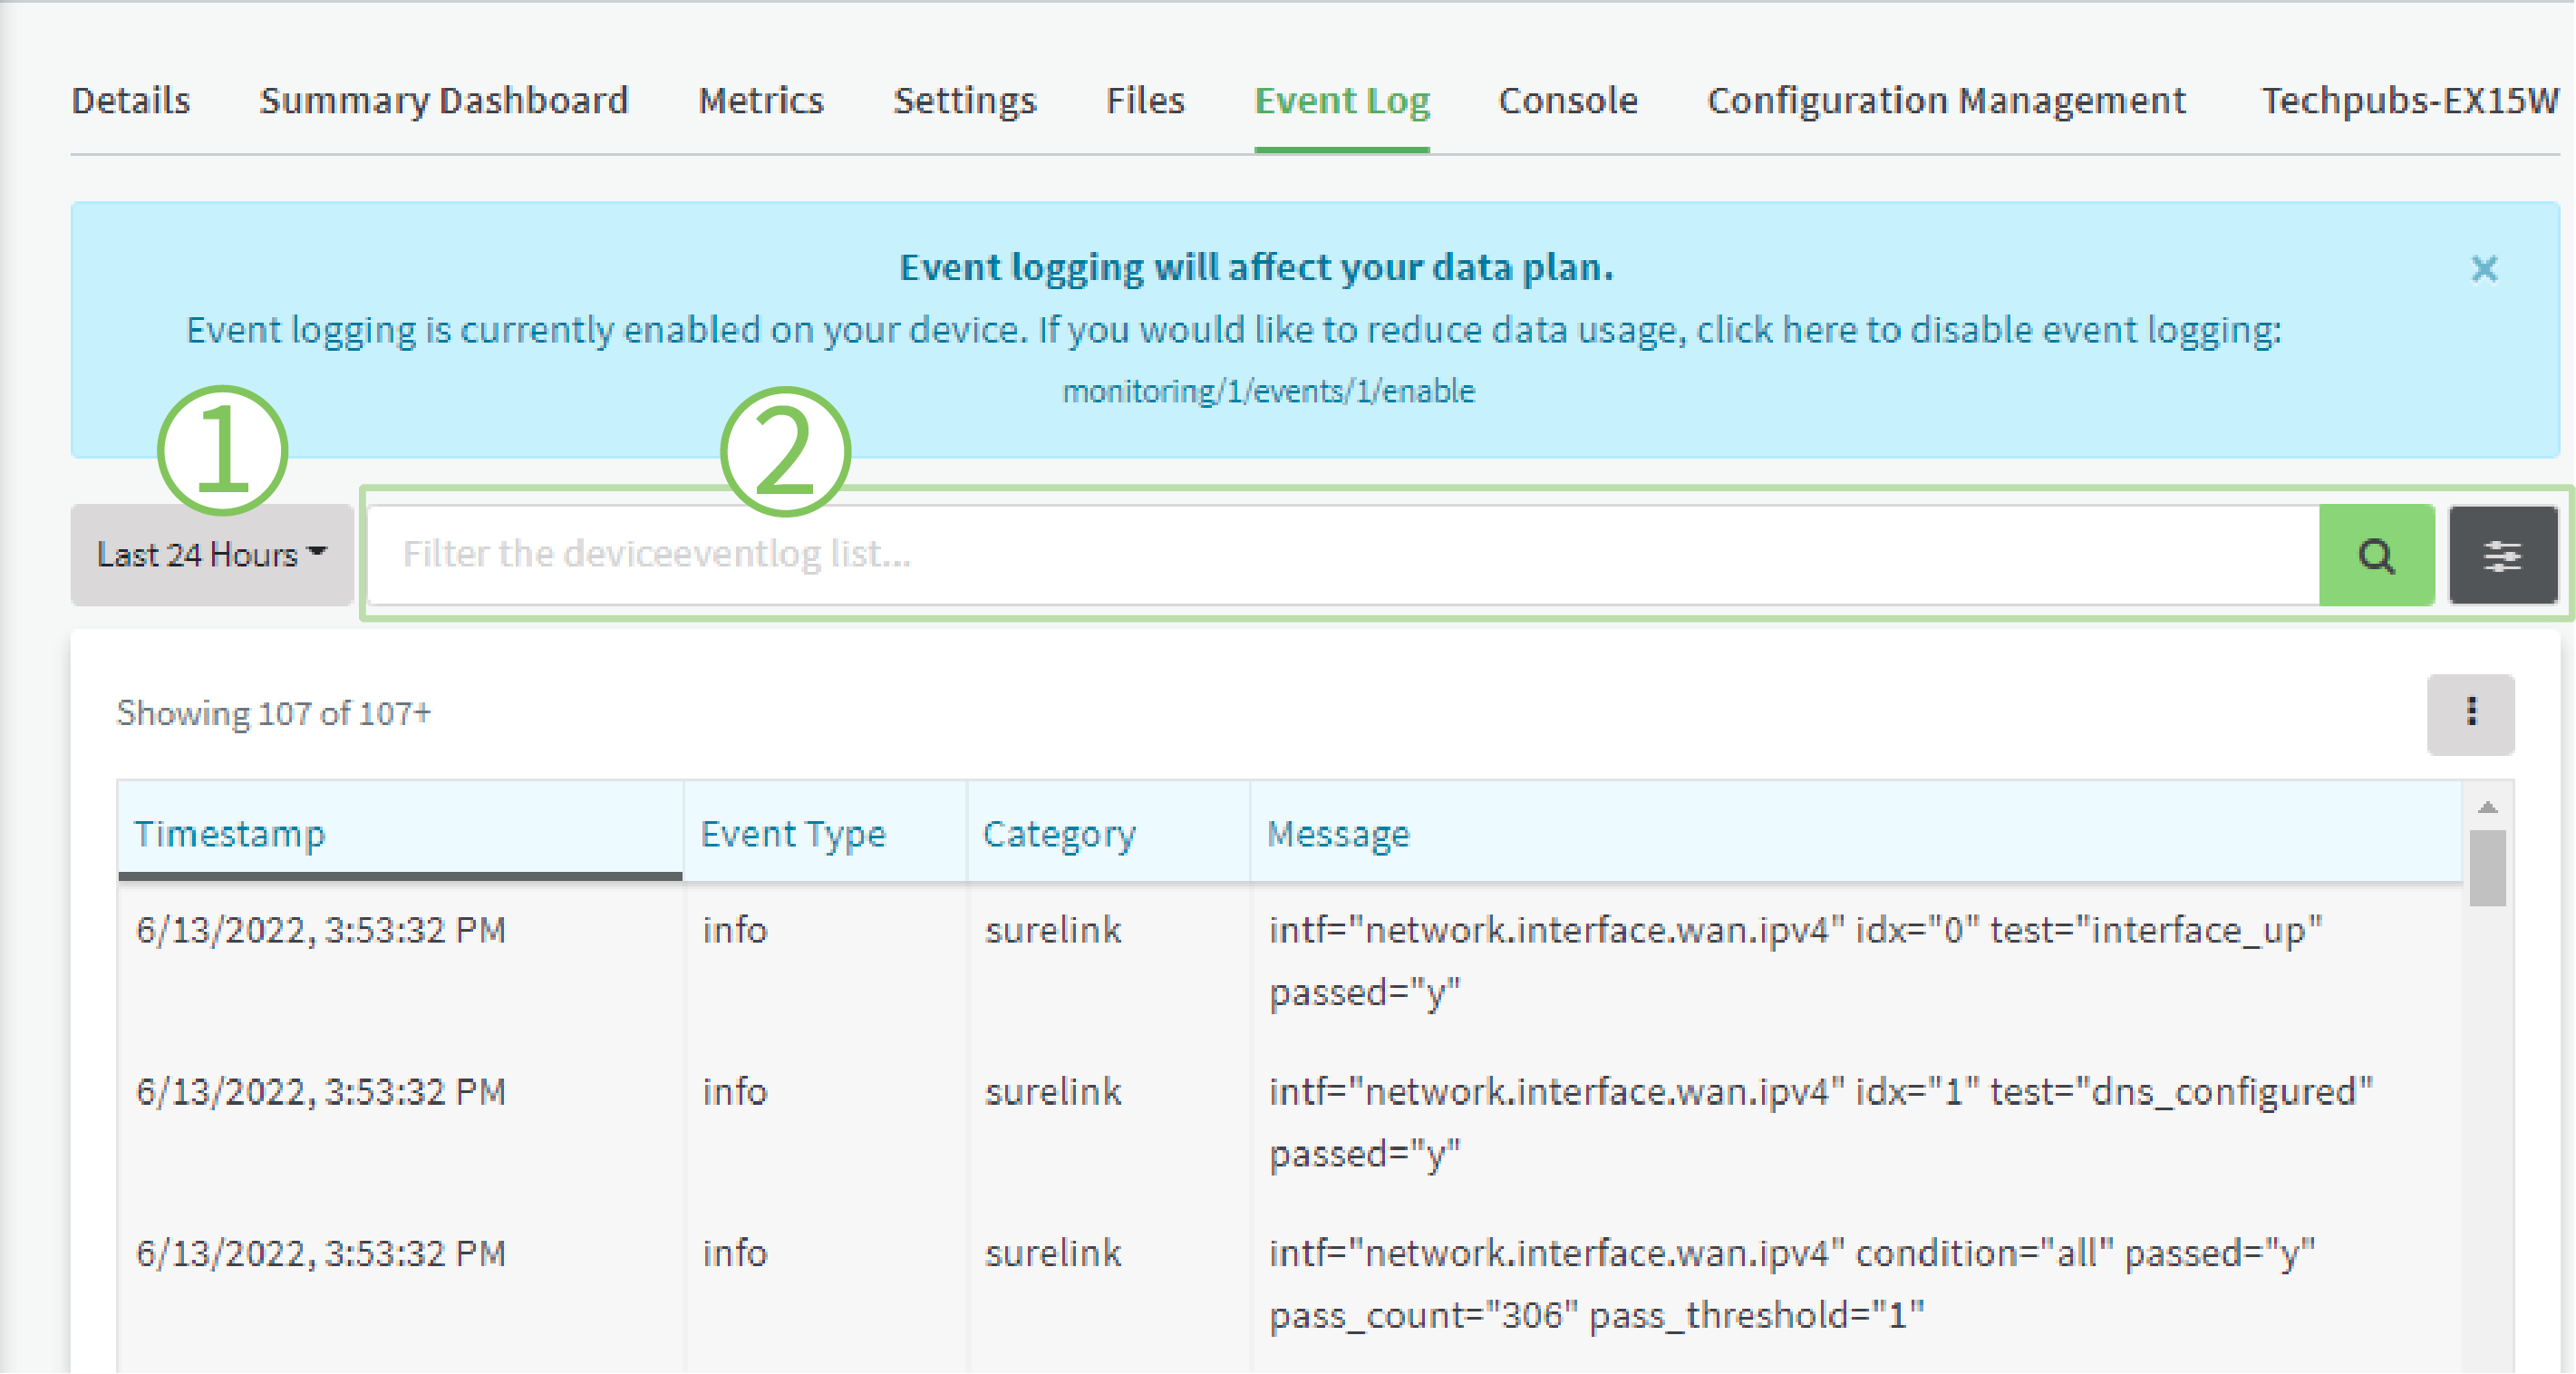Dismiss the event logging banner

[2484, 269]
